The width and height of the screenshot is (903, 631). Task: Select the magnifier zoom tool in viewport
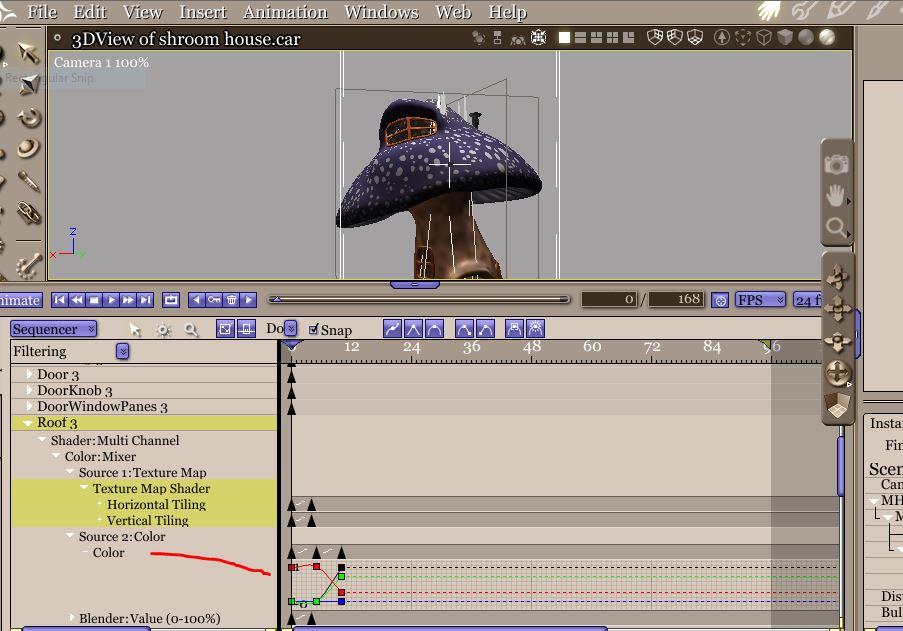pos(836,228)
